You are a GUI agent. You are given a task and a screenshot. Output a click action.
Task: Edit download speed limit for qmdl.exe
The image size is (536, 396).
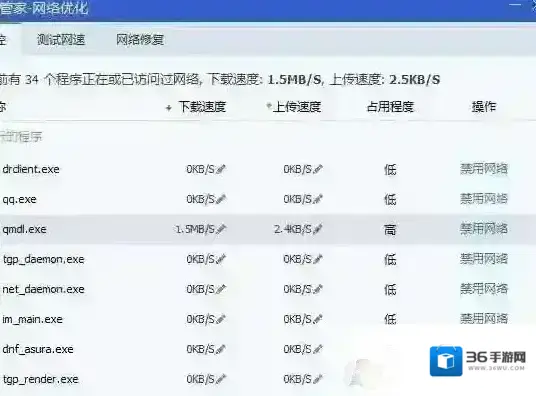[221, 229]
